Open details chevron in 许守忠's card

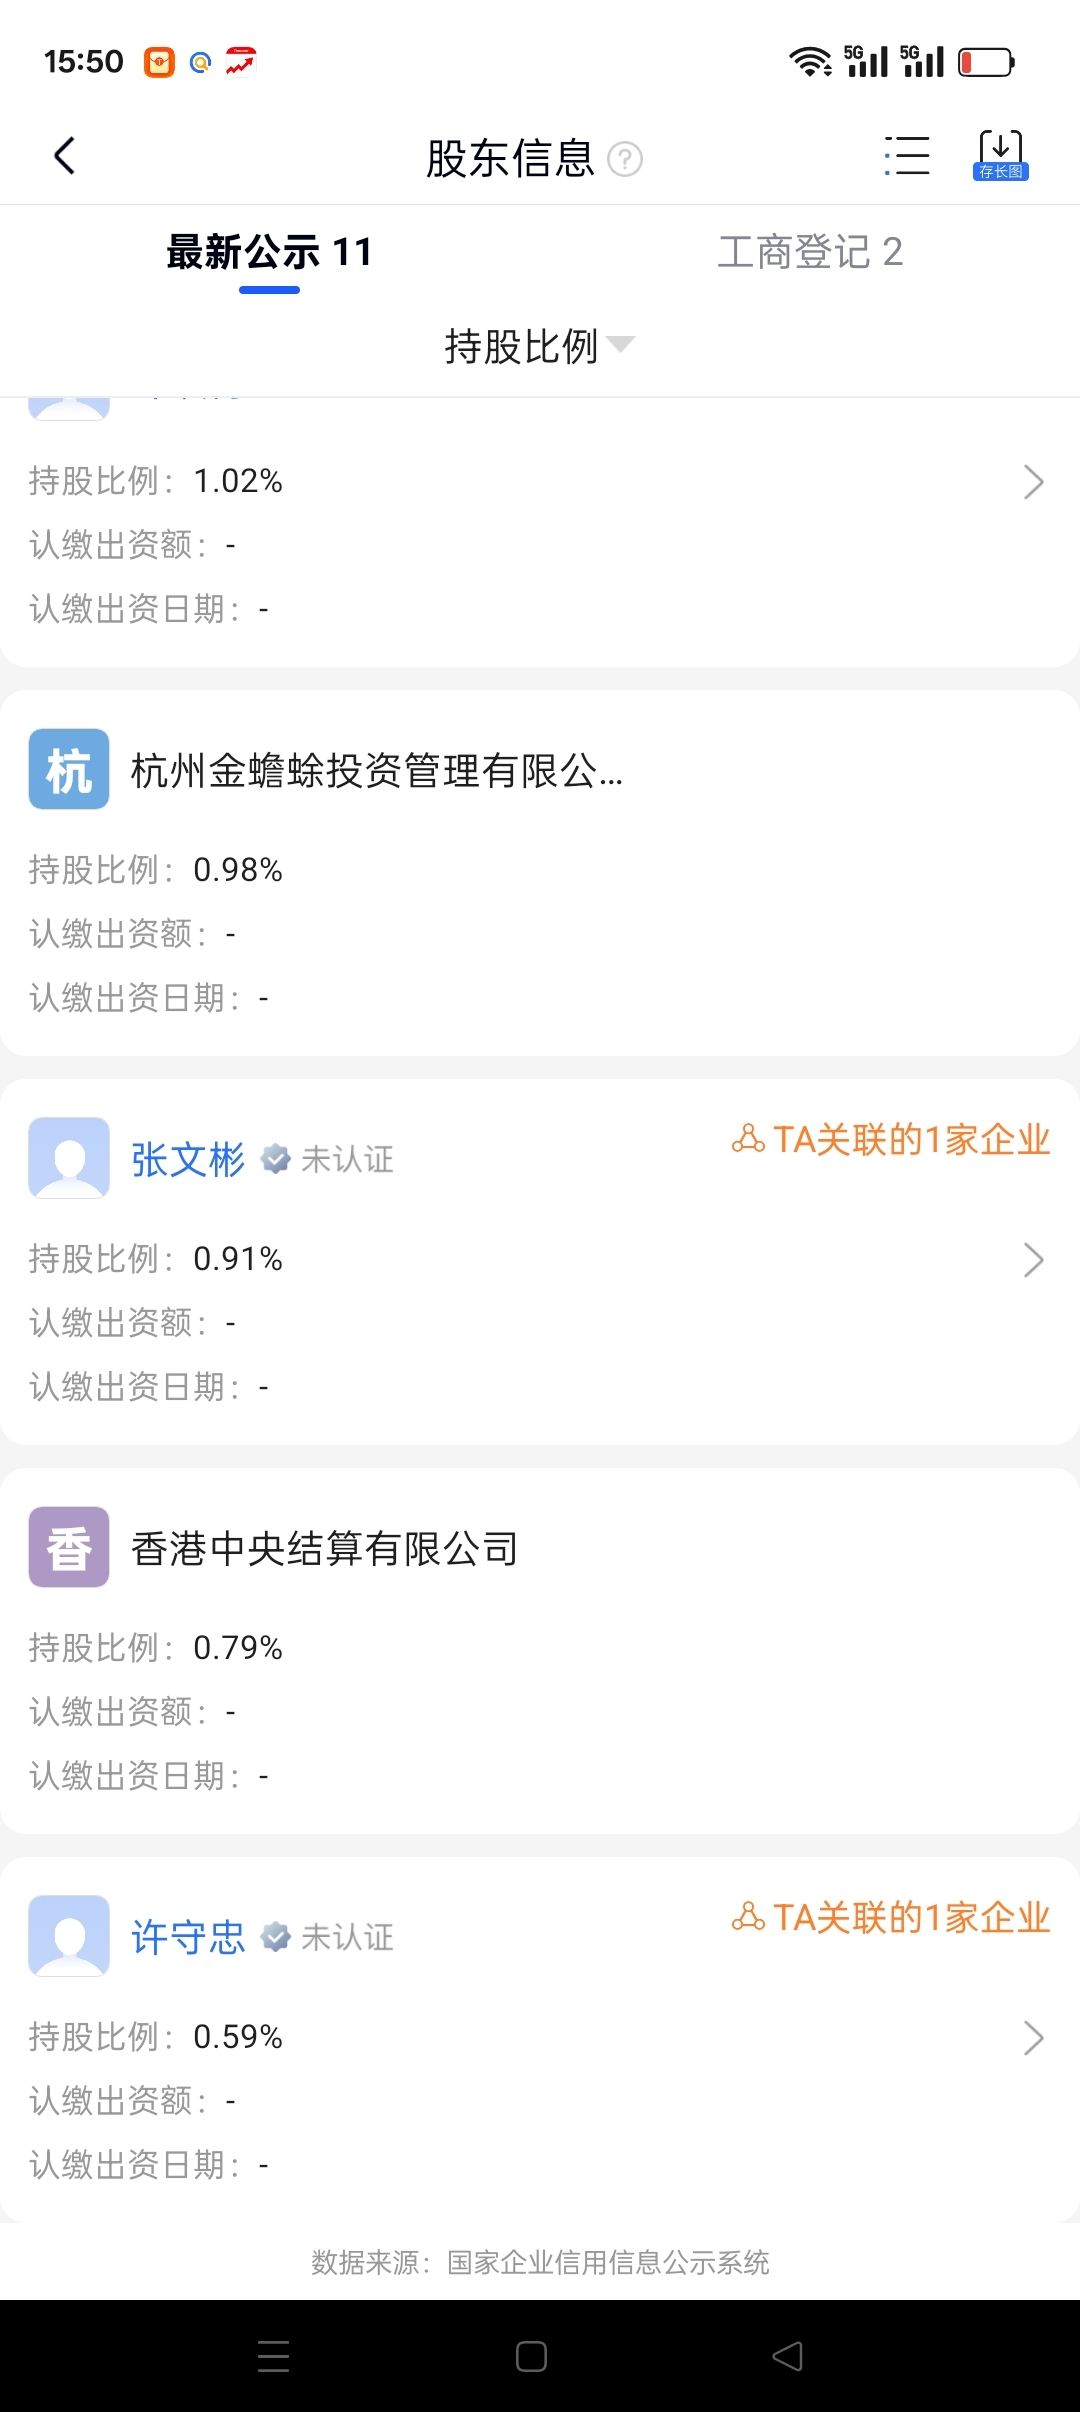pyautogui.click(x=1033, y=2038)
